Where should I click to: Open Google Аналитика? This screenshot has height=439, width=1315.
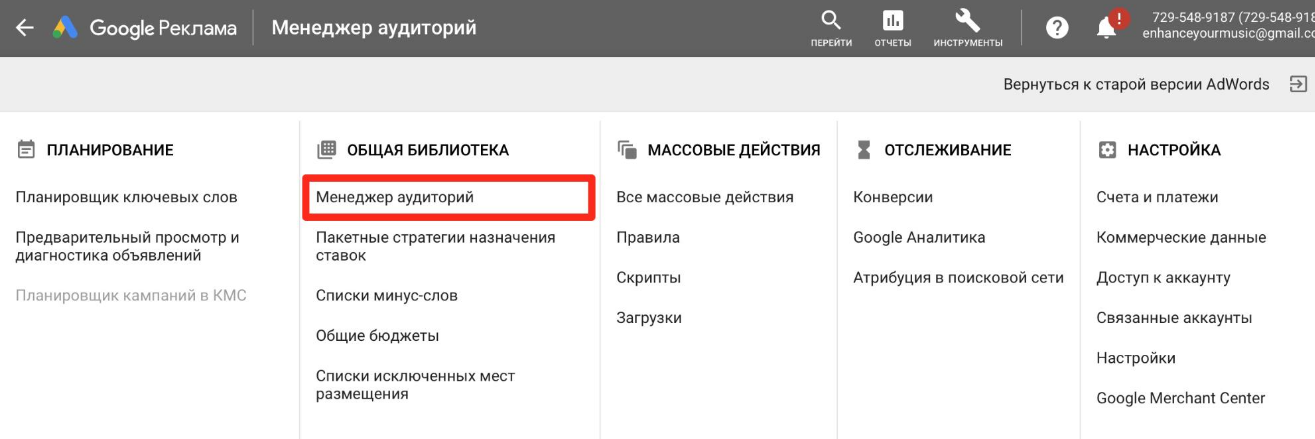coord(919,237)
